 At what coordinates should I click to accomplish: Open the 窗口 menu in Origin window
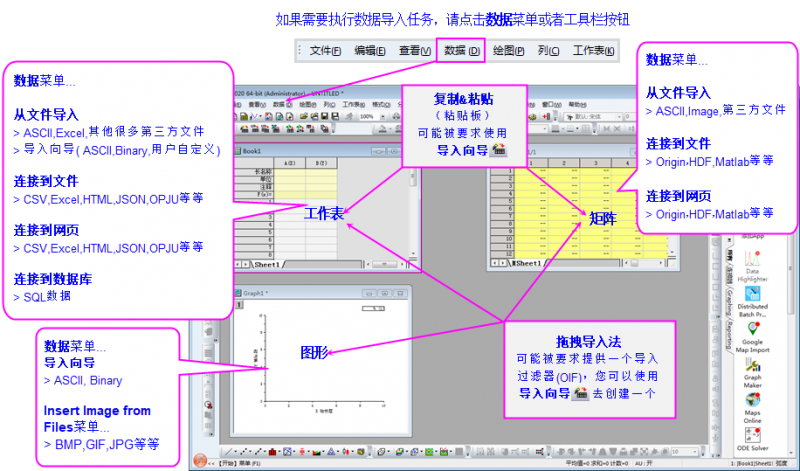pos(552,105)
